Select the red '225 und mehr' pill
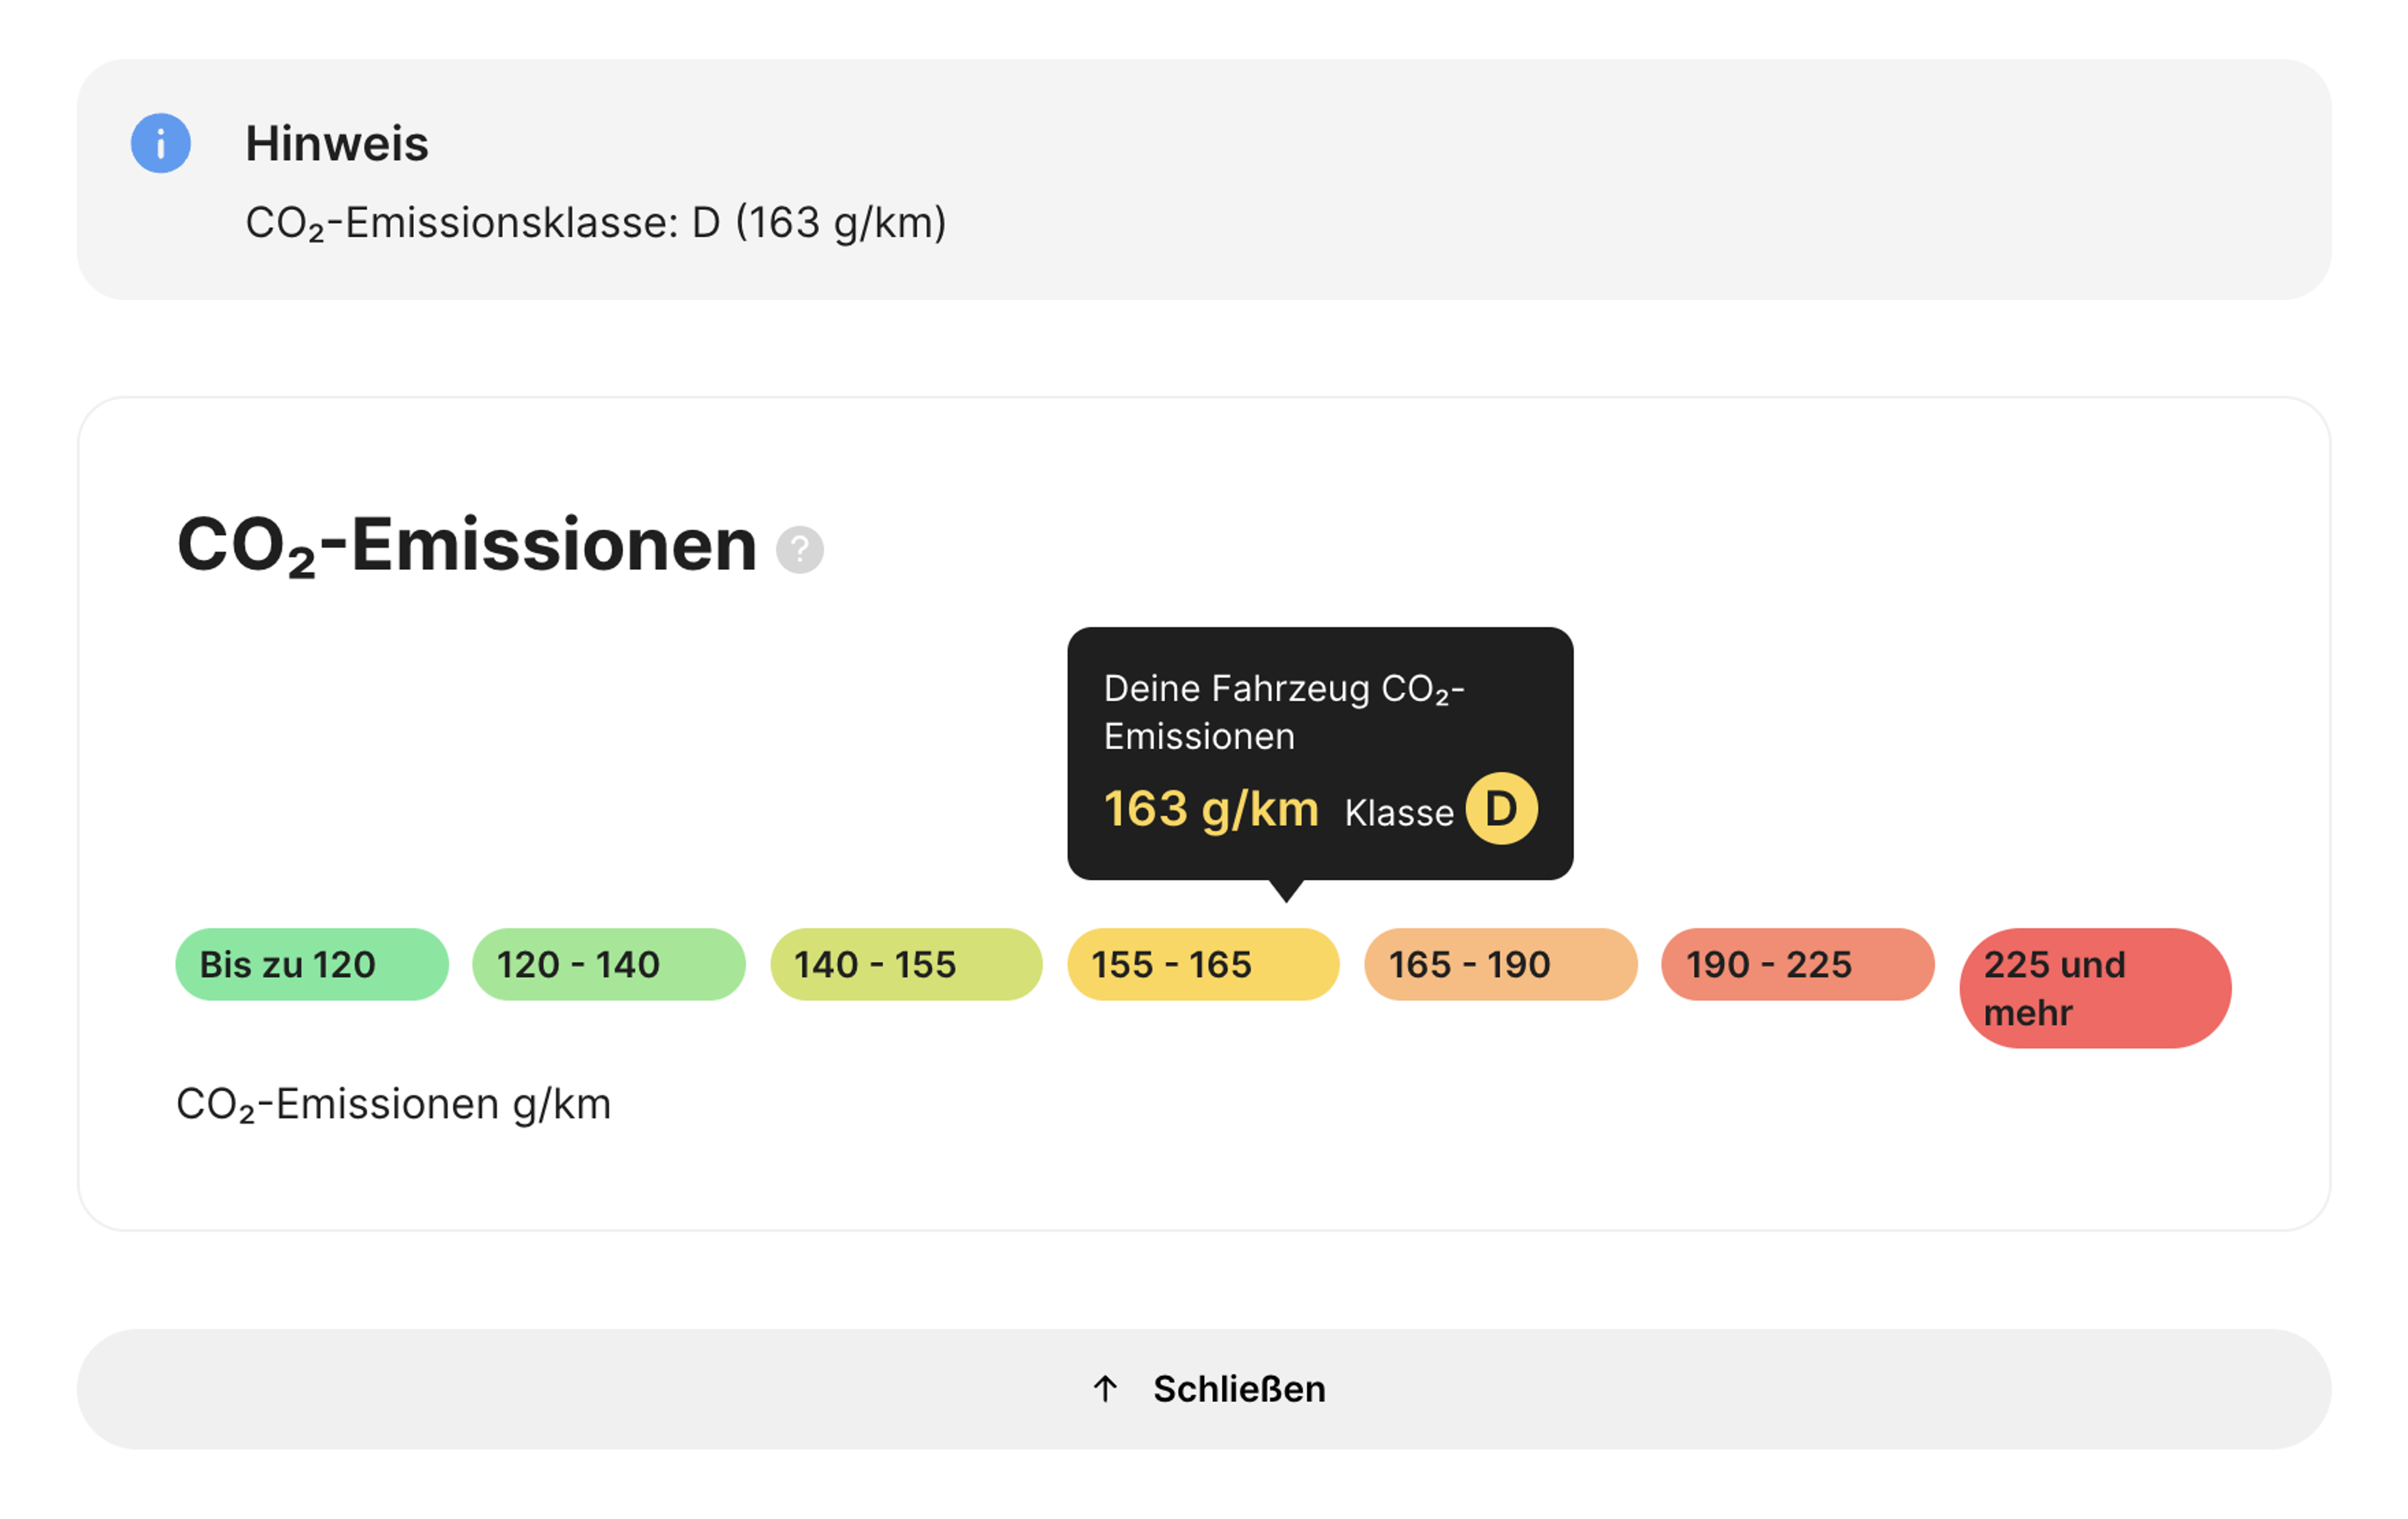Viewport: 2408px width, 1519px height. click(x=2095, y=988)
